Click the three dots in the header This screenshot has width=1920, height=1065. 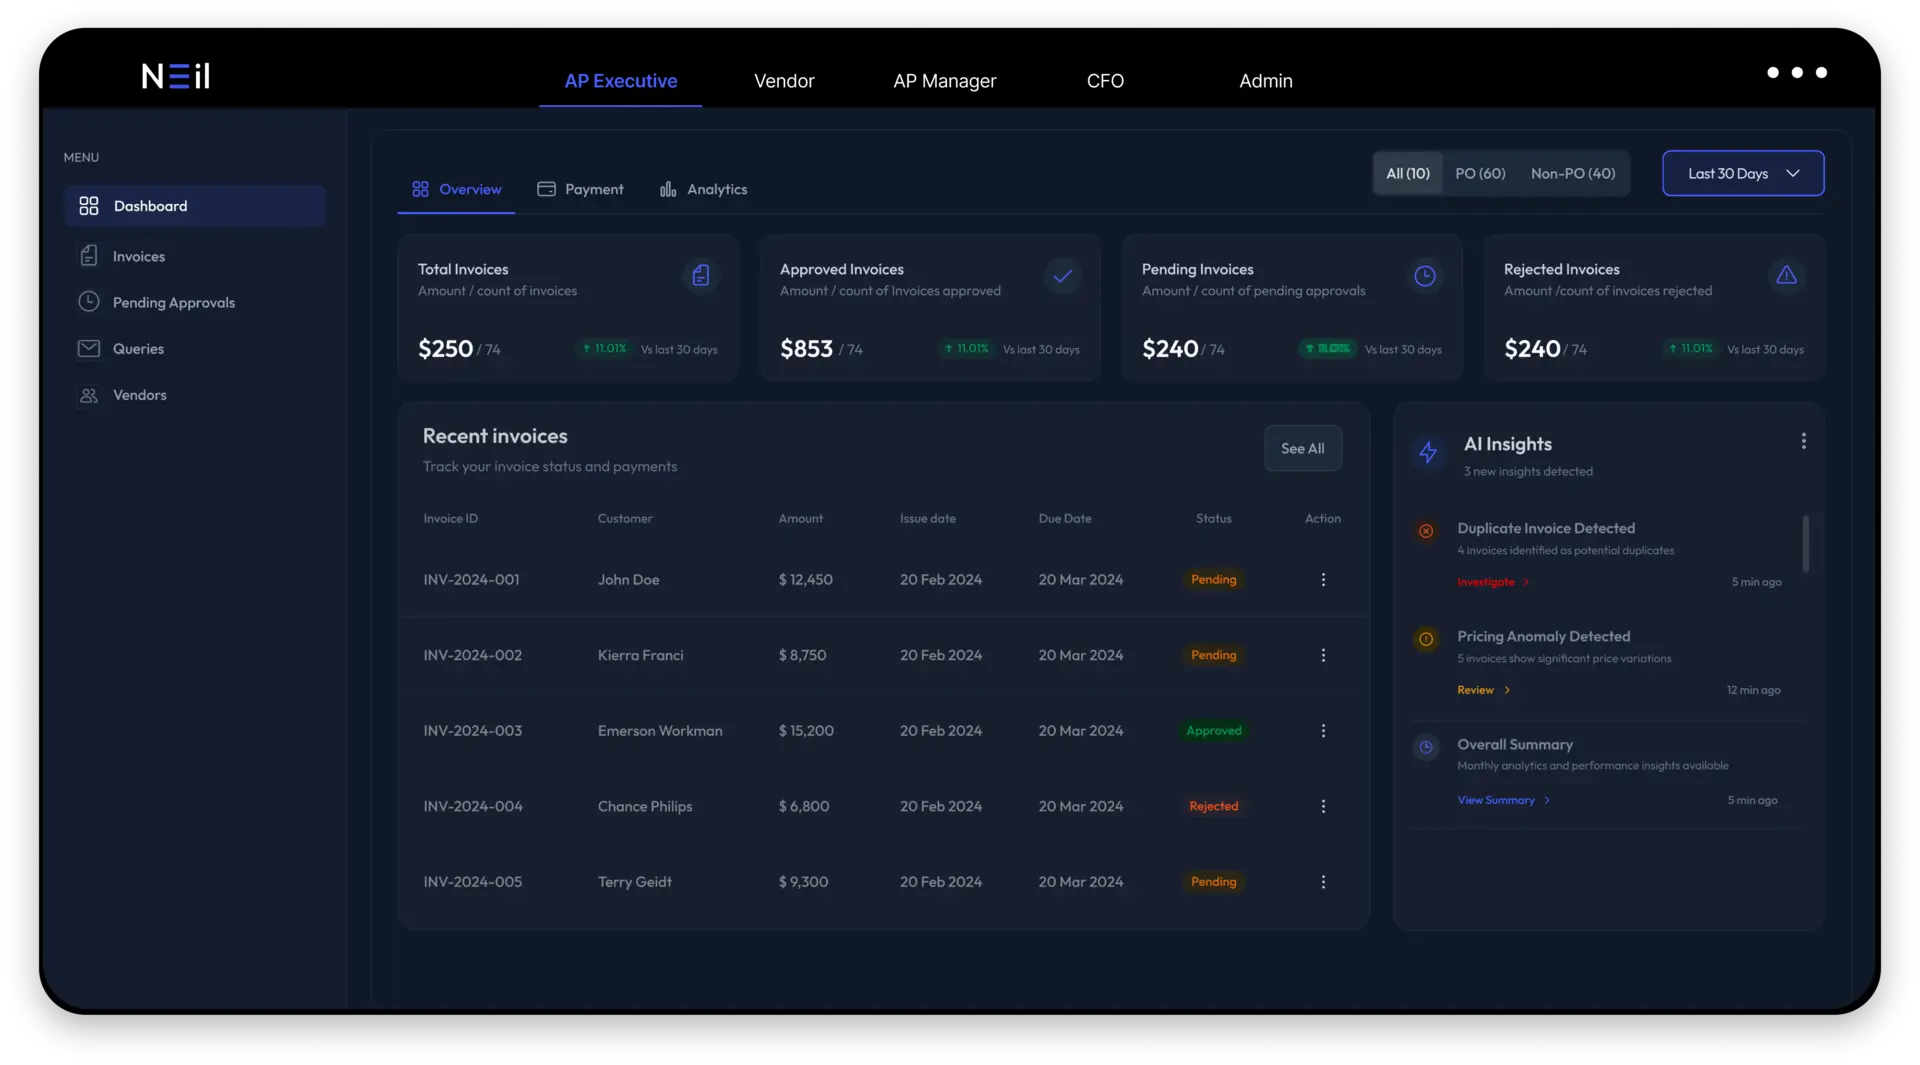click(x=1797, y=72)
